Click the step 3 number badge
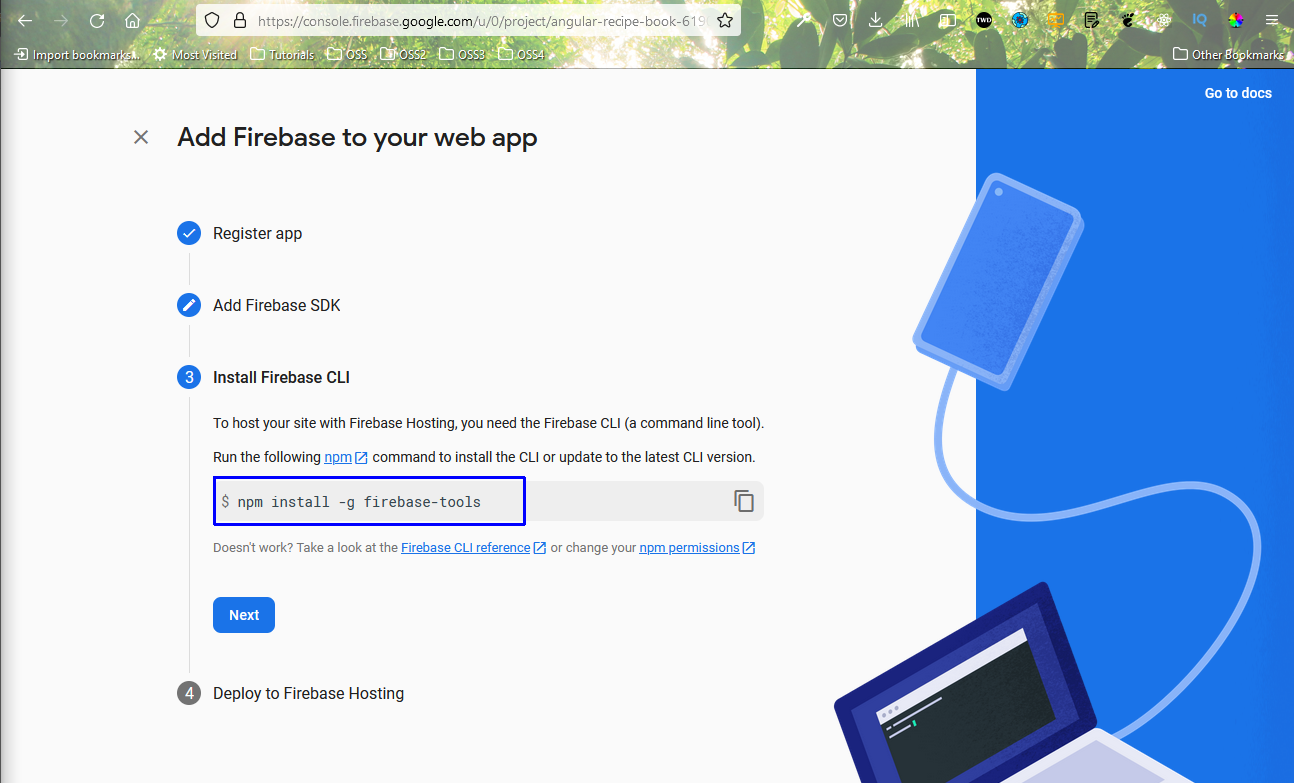 [x=189, y=377]
